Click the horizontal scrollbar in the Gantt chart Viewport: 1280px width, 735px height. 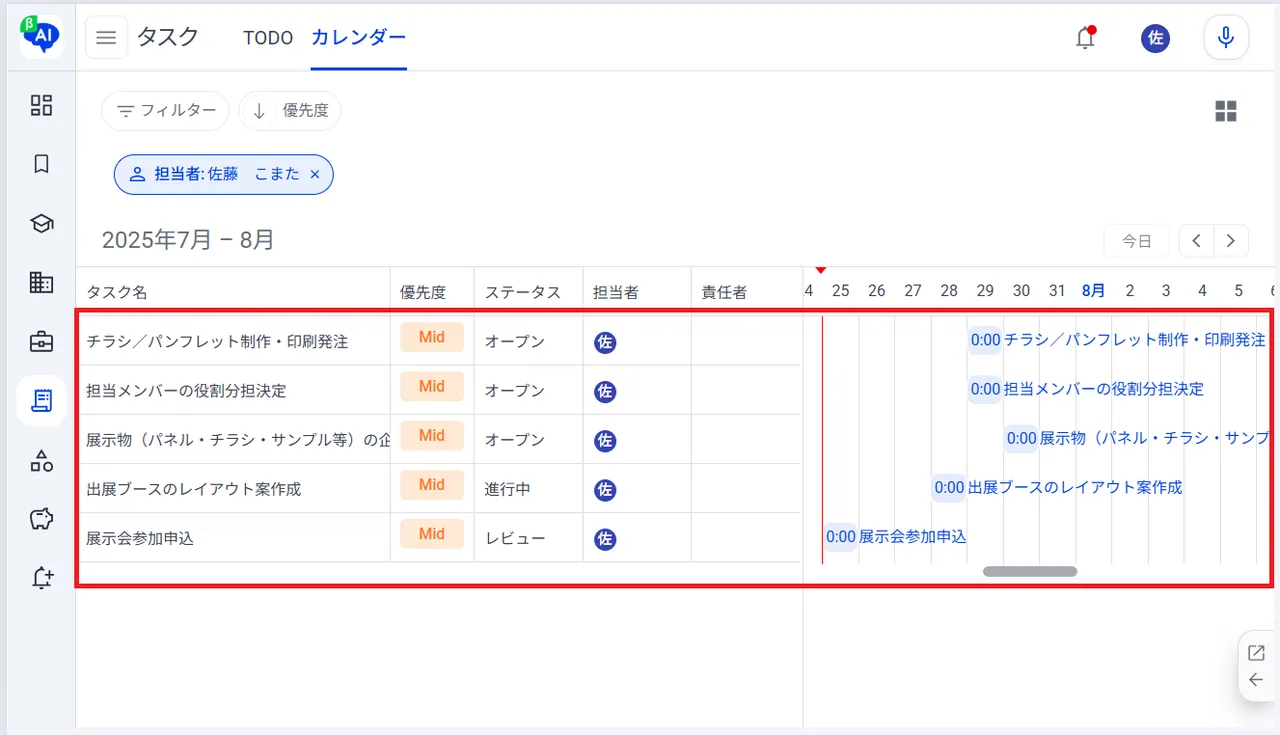click(1030, 572)
